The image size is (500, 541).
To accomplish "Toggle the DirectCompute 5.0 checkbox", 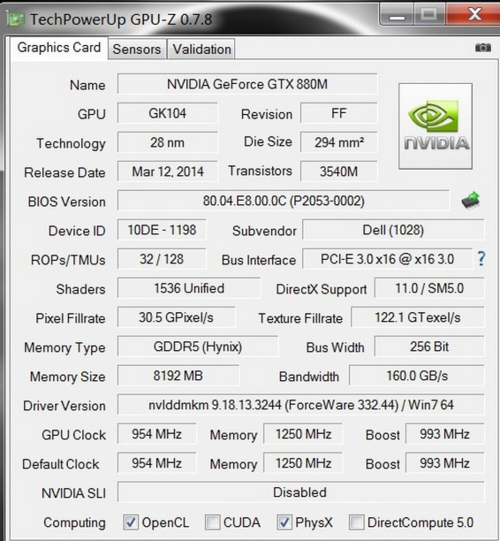I will [356, 522].
